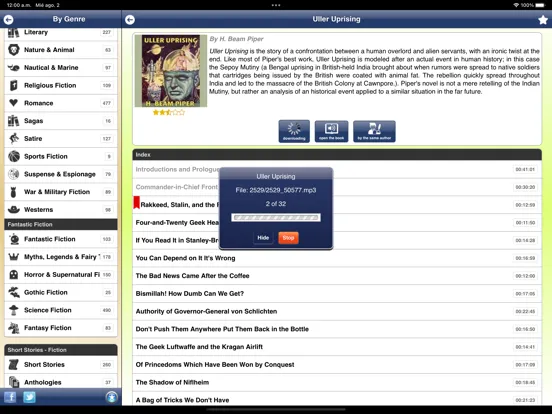
Task: Open the Suspense & Espionage icon
Action: click(14, 174)
